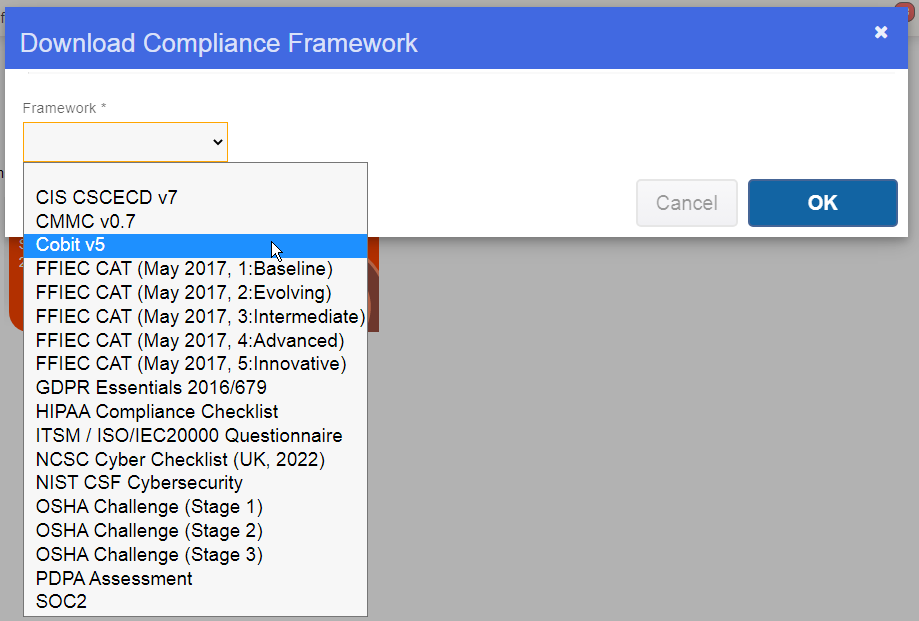Choose HIPAA Compliance Checklist
The width and height of the screenshot is (919, 621).
195,412
